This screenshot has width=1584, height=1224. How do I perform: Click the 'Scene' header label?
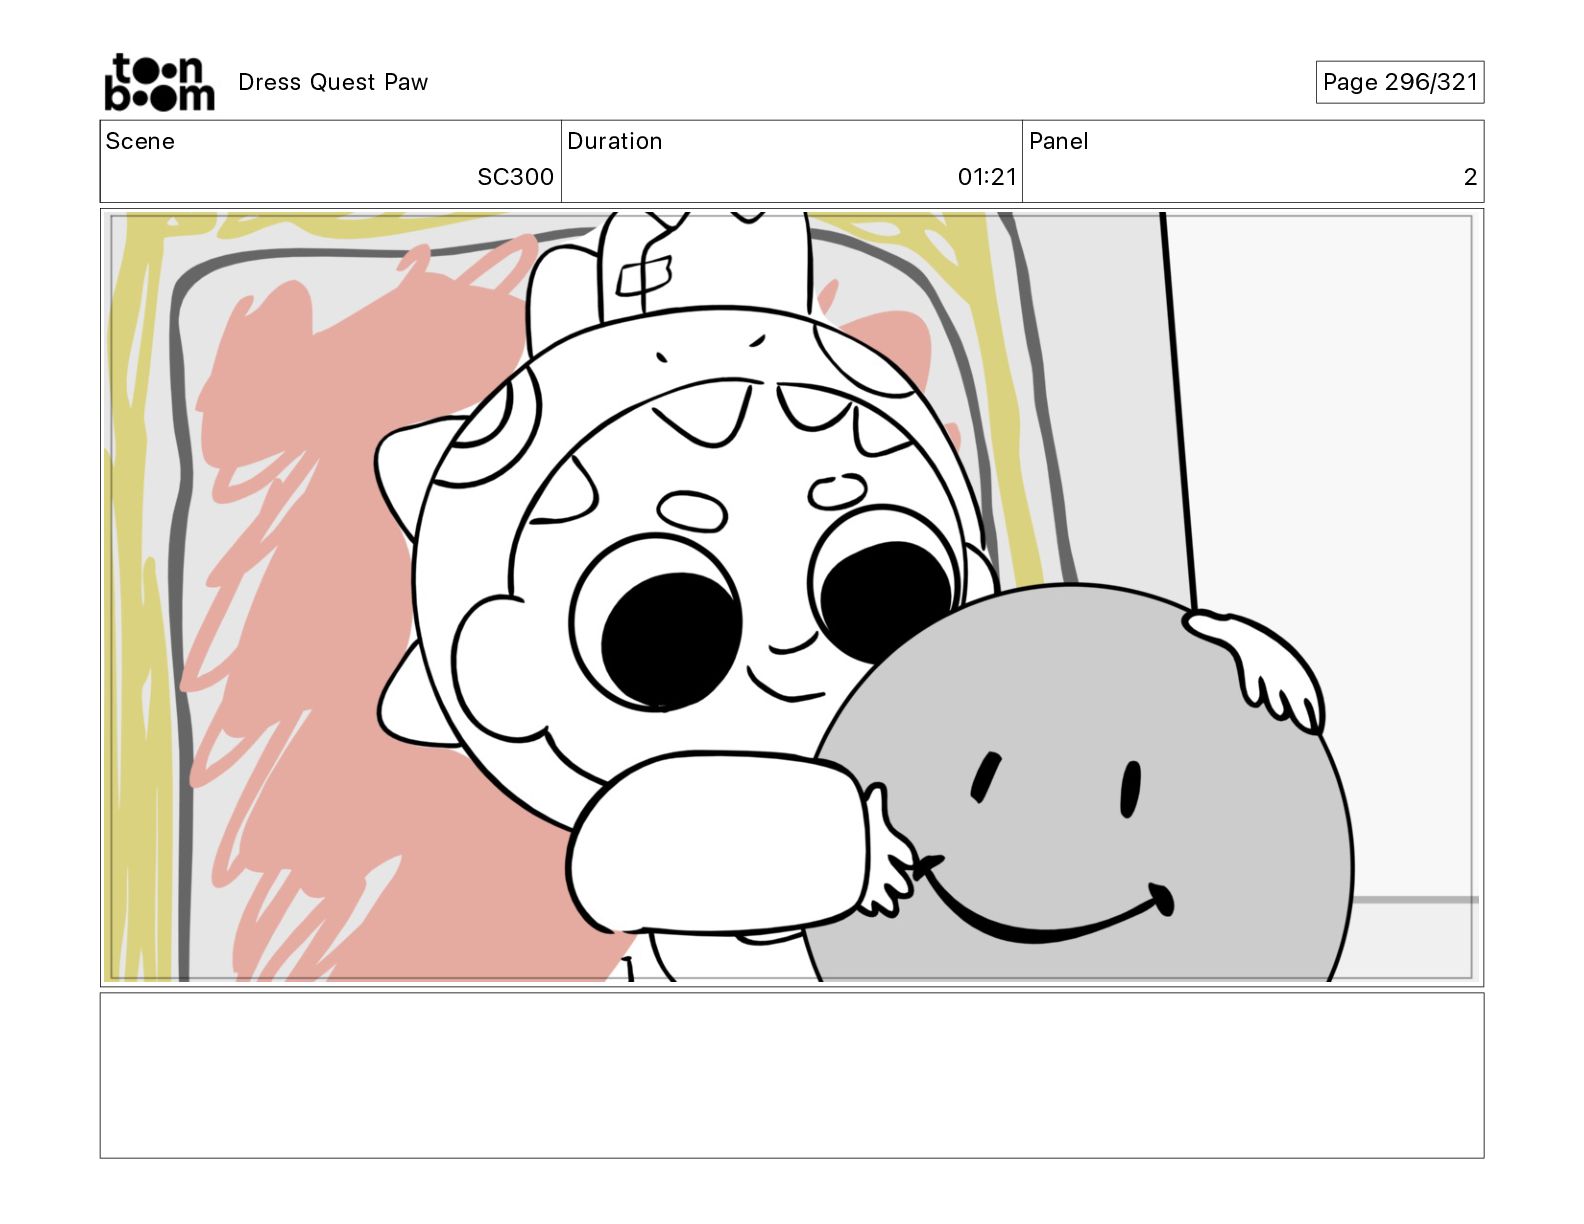point(140,141)
